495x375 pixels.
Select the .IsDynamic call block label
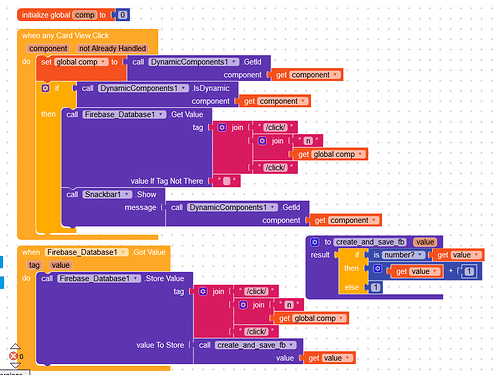click(x=211, y=88)
